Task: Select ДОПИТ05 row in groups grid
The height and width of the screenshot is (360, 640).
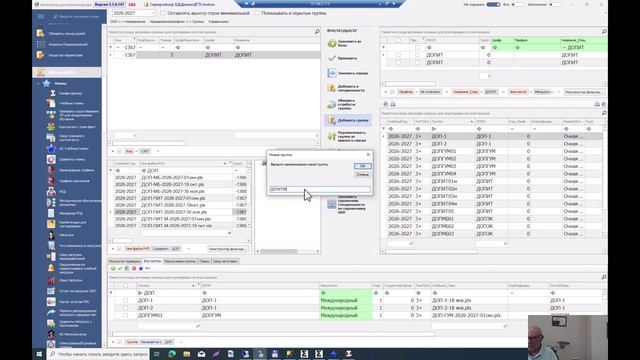Action: [494, 211]
